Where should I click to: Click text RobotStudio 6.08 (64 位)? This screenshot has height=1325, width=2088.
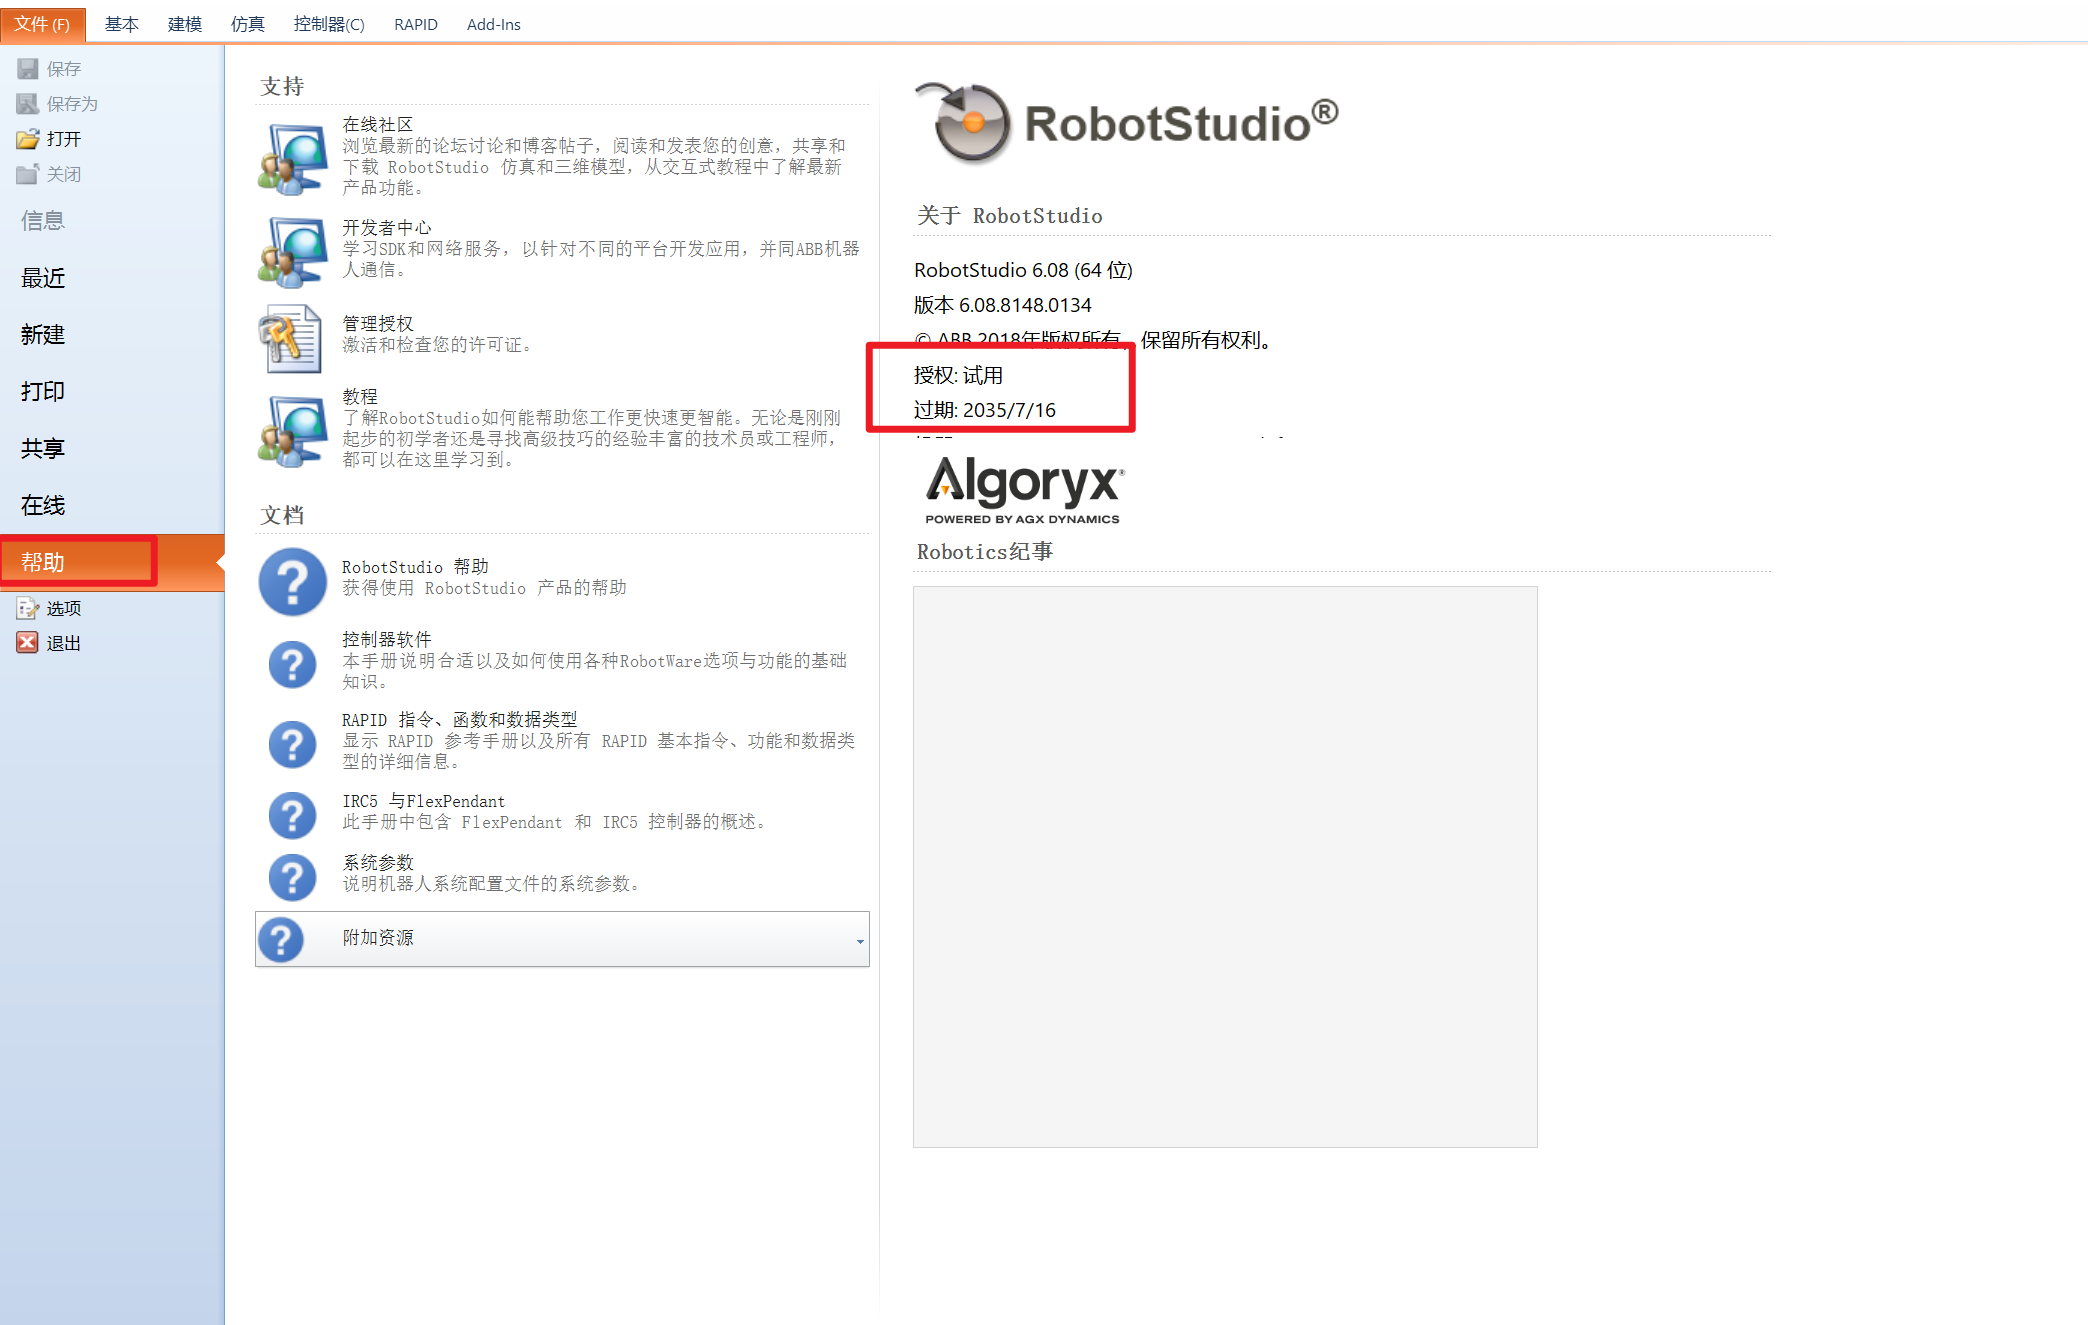click(x=1023, y=270)
